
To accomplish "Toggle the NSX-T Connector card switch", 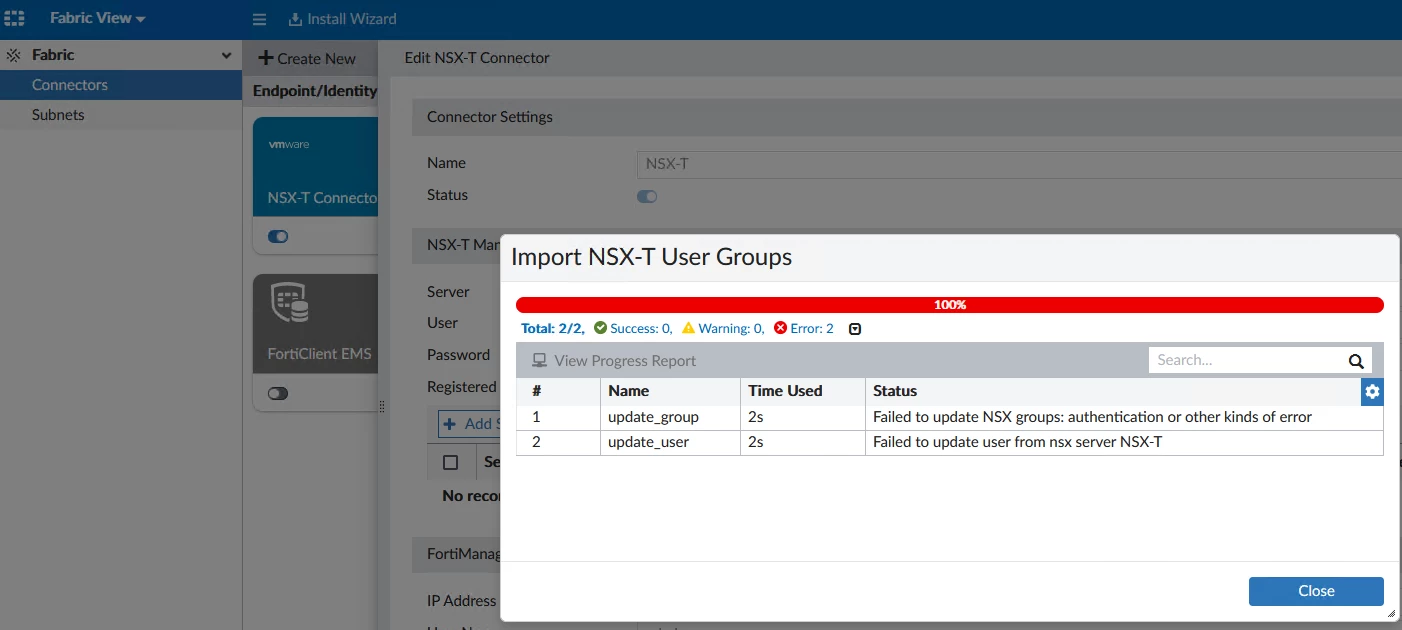I will pos(278,237).
